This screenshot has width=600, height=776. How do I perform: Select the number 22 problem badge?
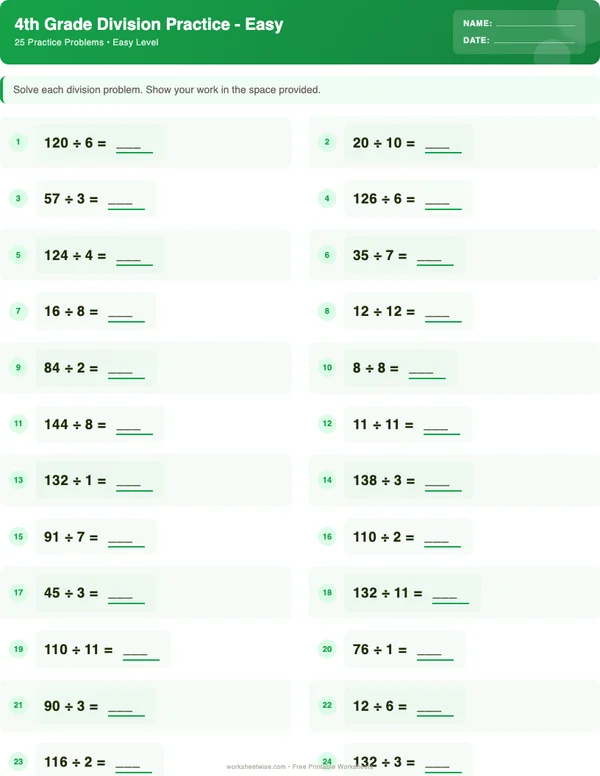327,706
